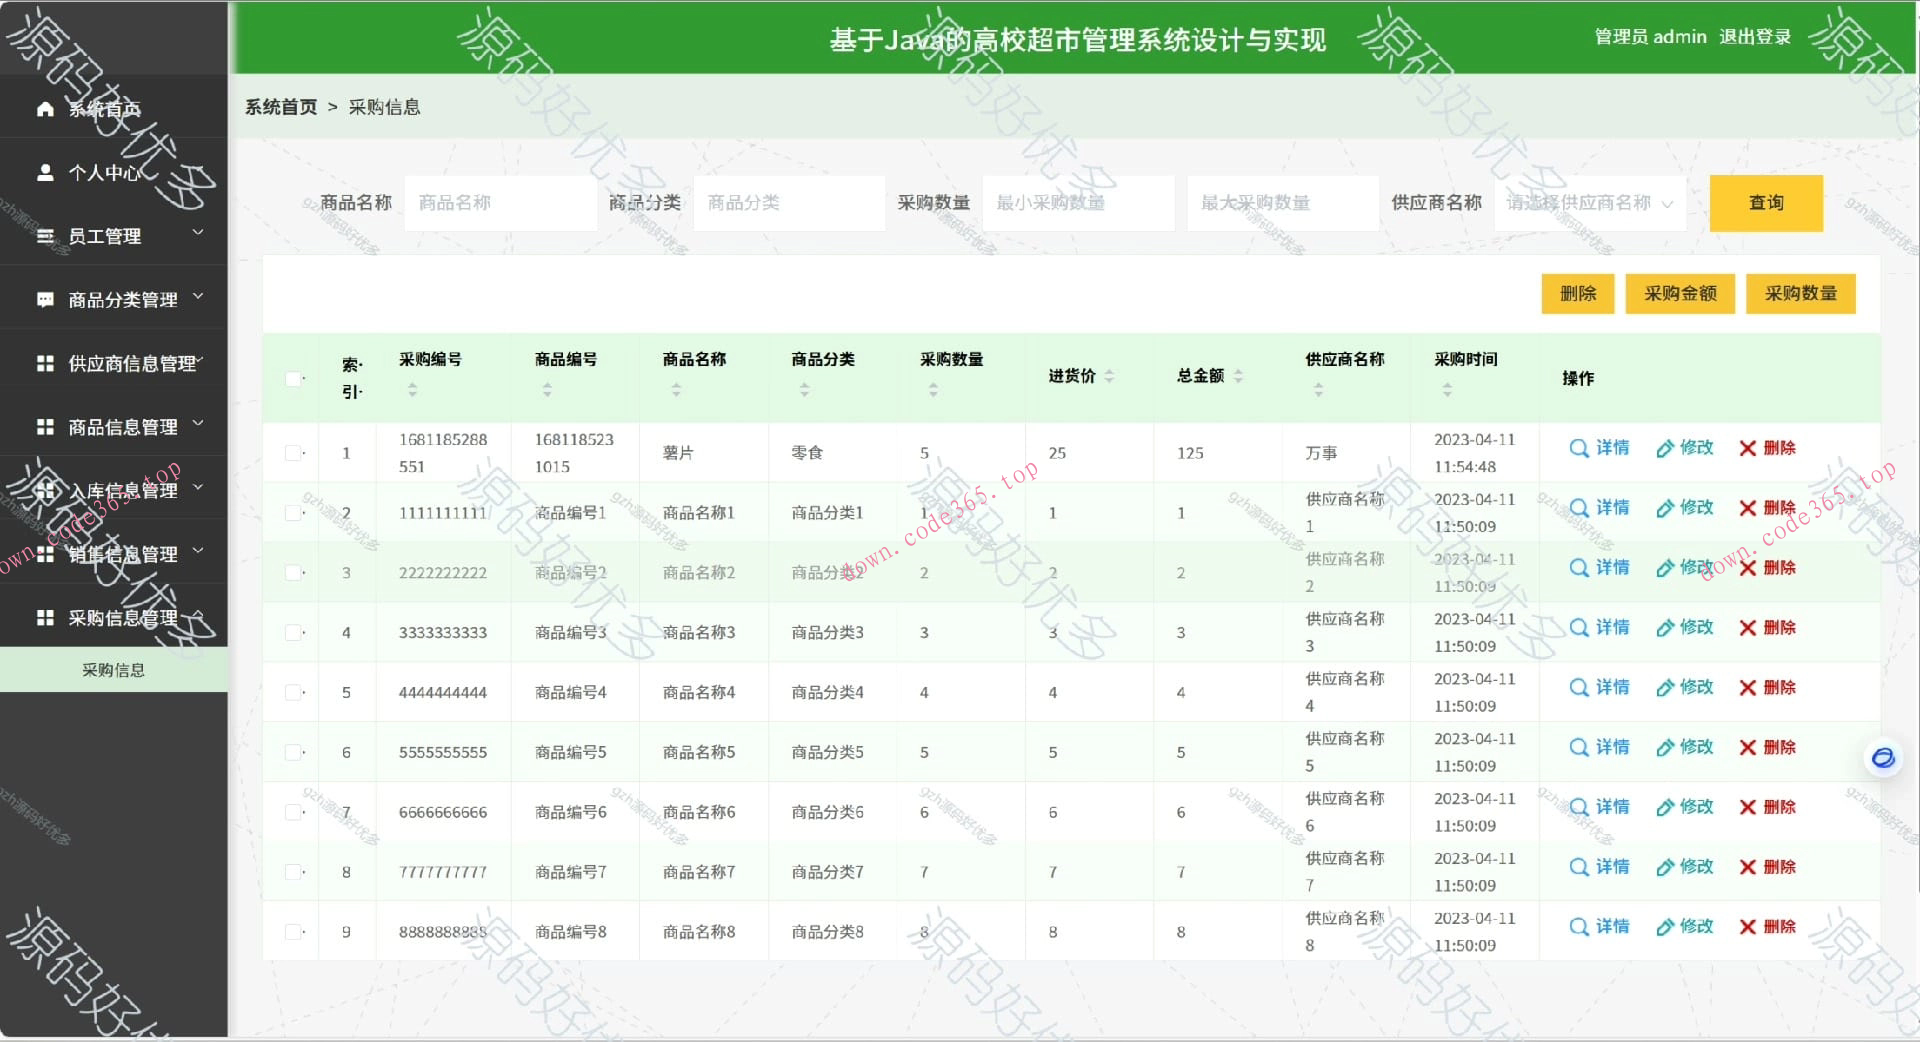Expand the 商品分类管理 menu chevron
Screen dimensions: 1920x1042
[x=199, y=298]
